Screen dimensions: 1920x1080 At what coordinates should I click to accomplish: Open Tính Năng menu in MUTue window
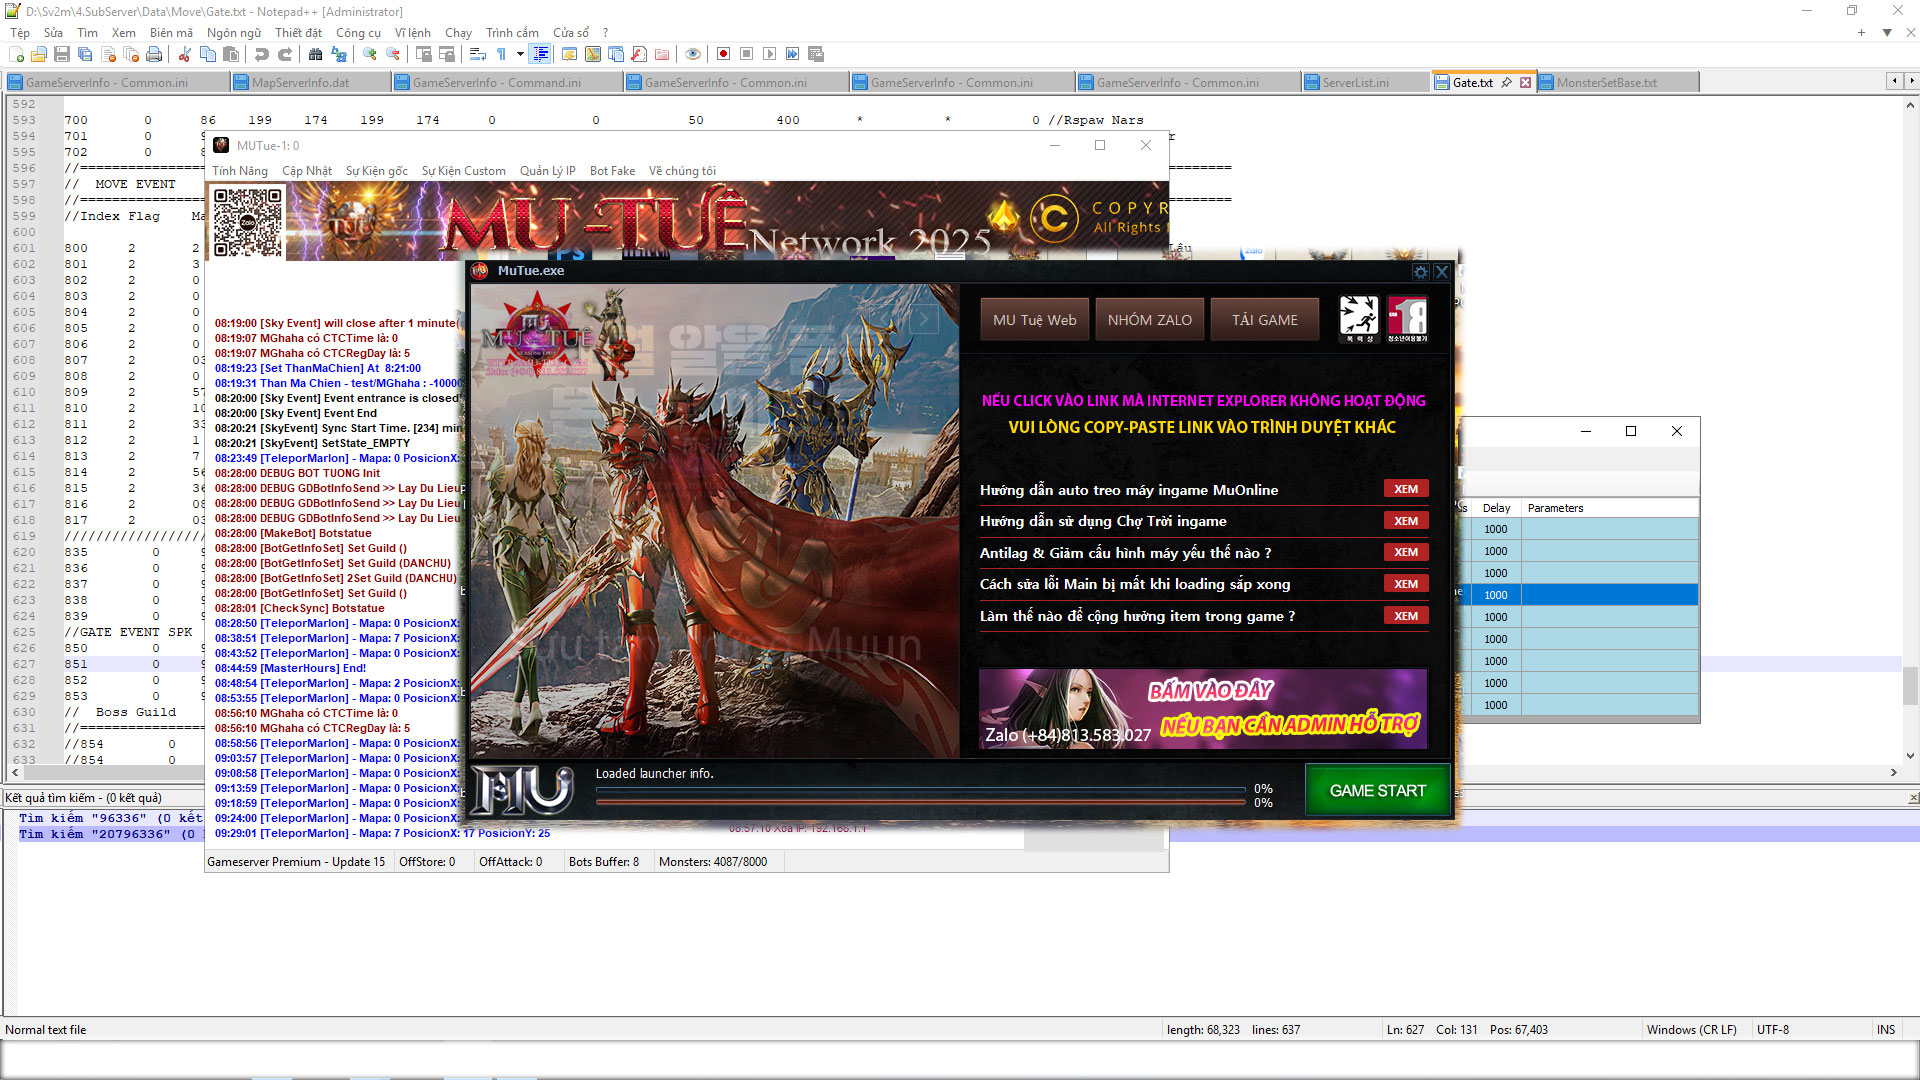[240, 171]
